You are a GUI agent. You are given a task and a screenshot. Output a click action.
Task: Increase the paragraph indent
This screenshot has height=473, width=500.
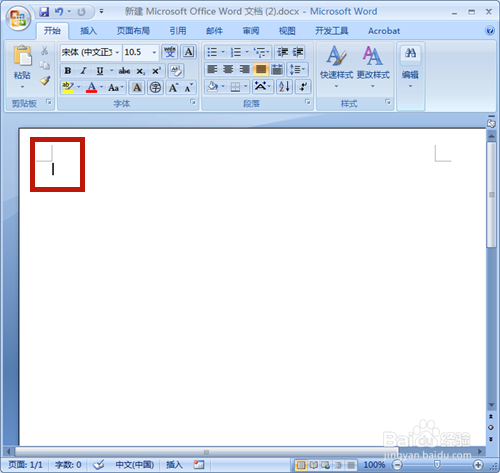pyautogui.click(x=298, y=52)
